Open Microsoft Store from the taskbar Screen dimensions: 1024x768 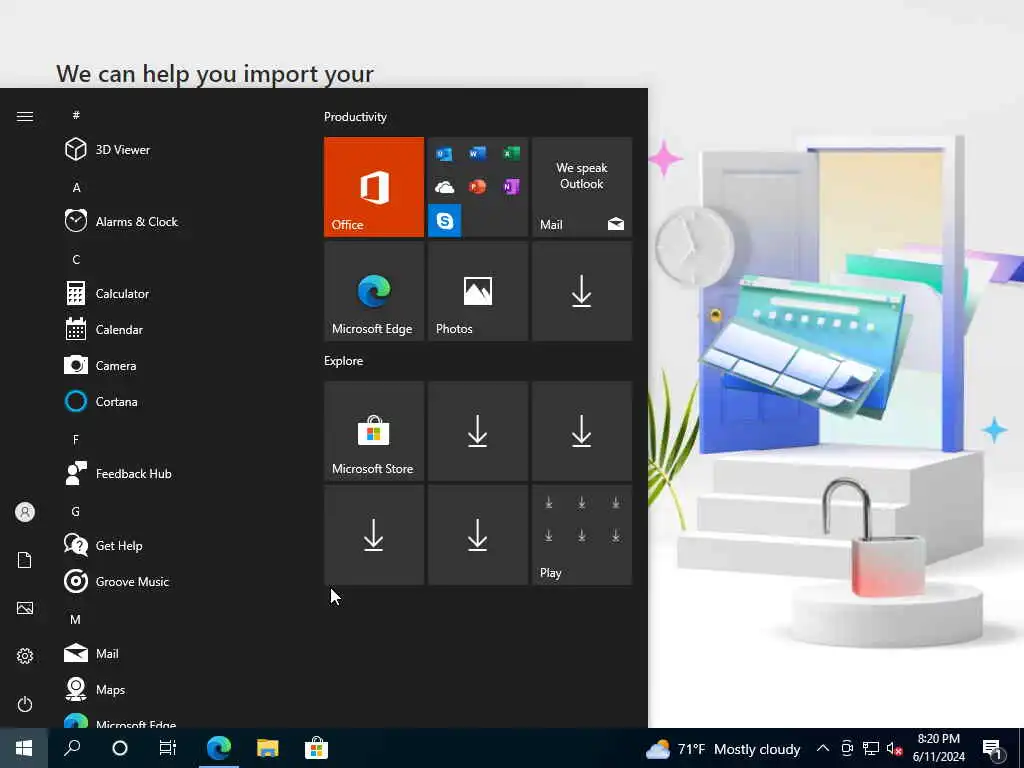click(316, 748)
